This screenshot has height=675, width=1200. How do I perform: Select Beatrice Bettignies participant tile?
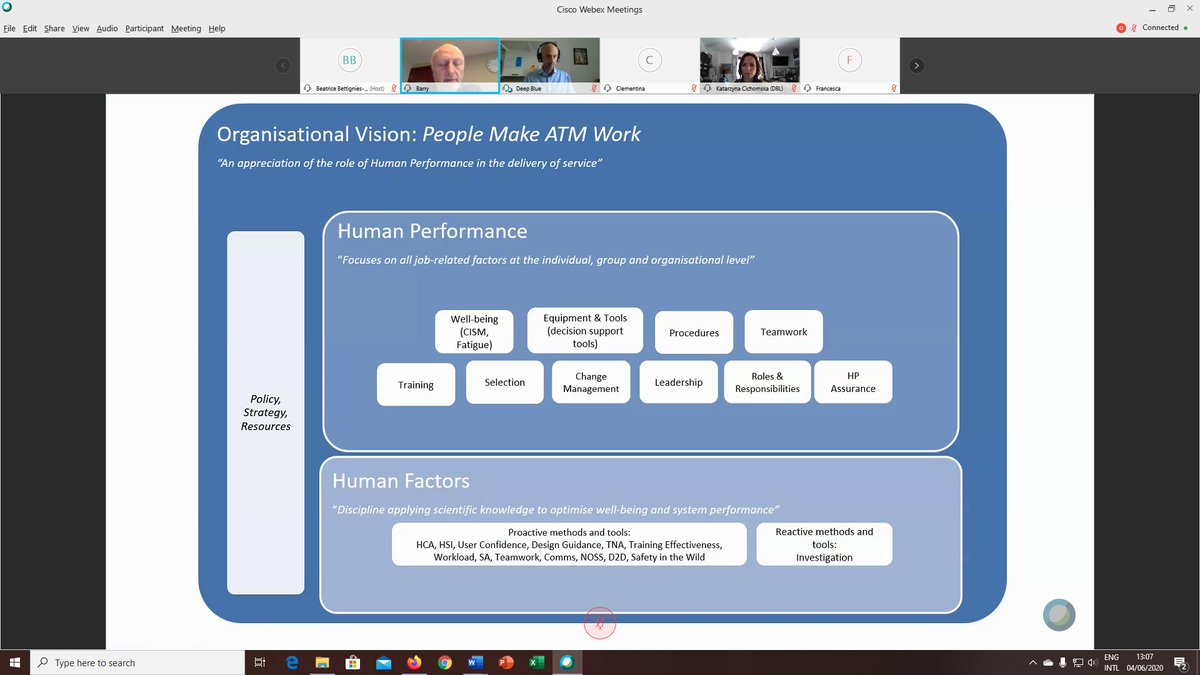349,66
